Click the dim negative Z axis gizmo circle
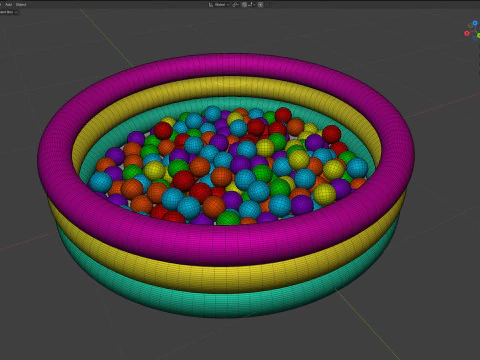The height and width of the screenshot is (360, 480). click(475, 38)
